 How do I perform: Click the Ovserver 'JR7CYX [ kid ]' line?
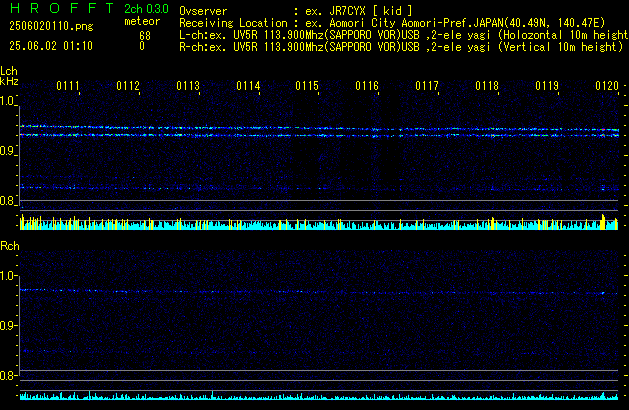coord(296,11)
